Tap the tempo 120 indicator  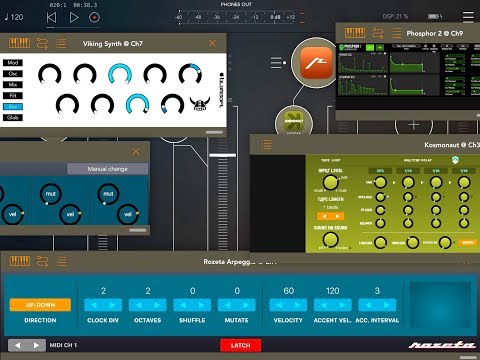click(x=14, y=17)
